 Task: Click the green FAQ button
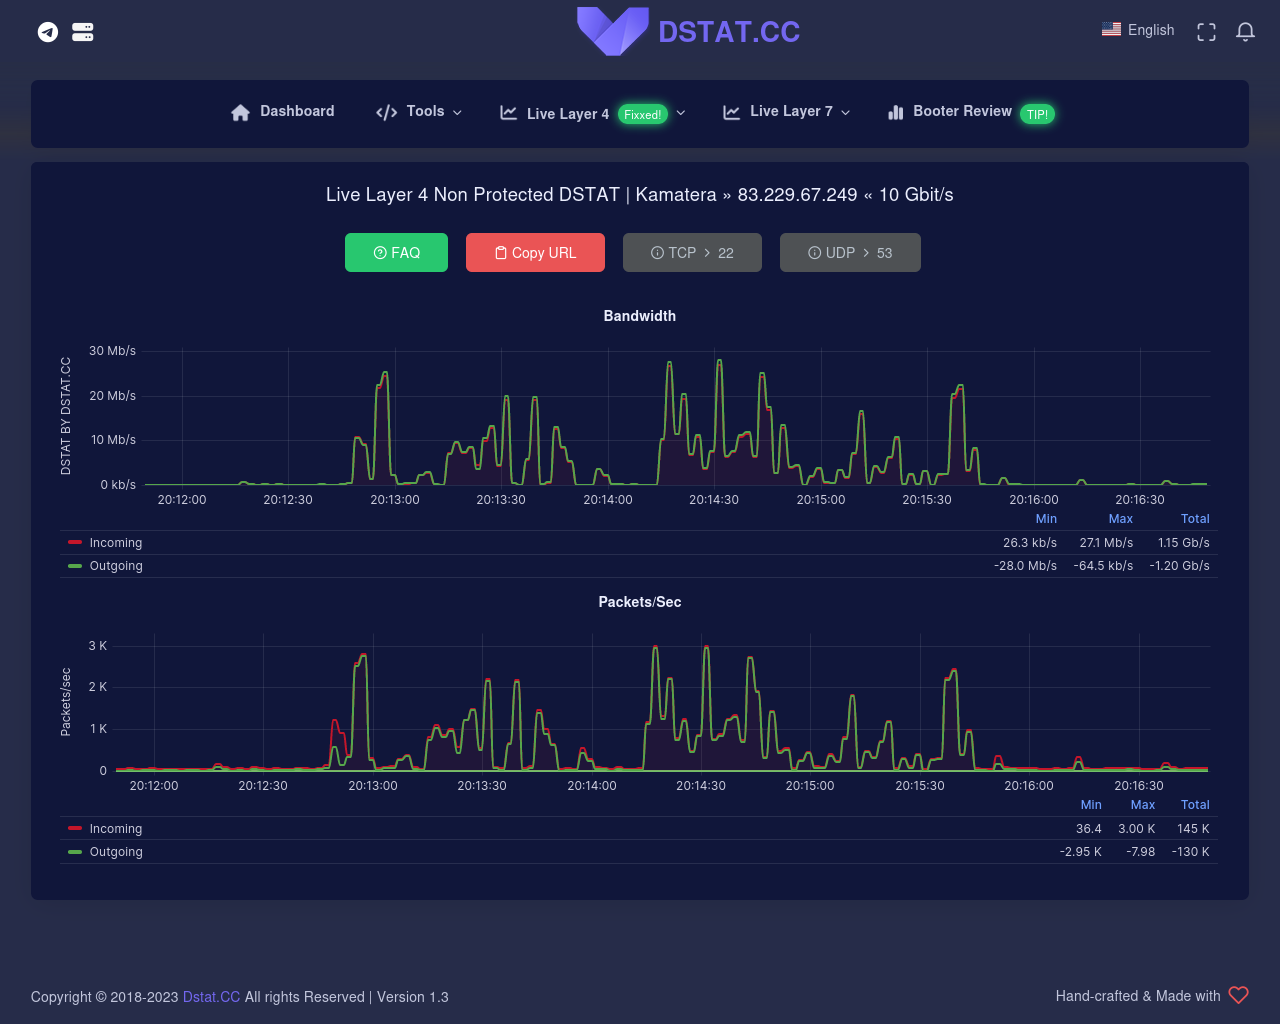coord(396,252)
